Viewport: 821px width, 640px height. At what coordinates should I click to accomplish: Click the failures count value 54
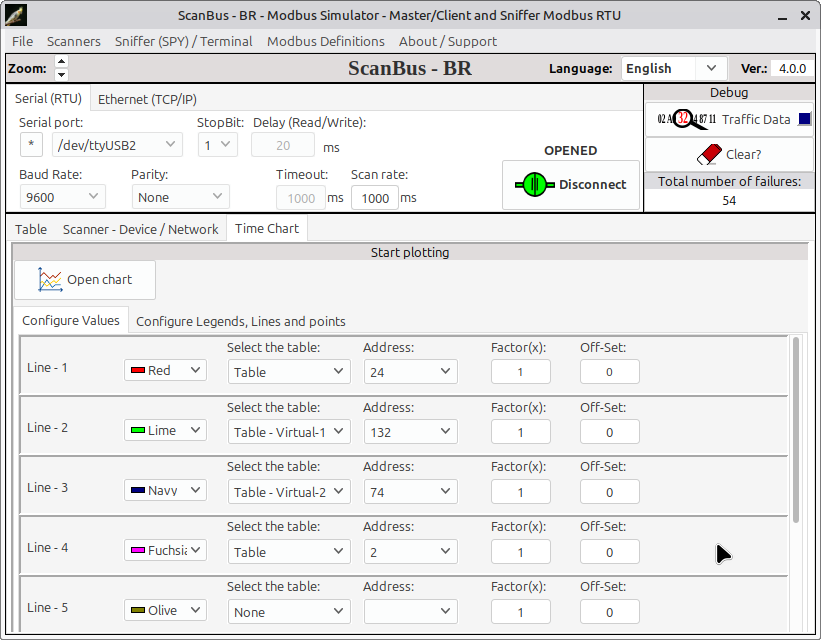[x=729, y=201]
